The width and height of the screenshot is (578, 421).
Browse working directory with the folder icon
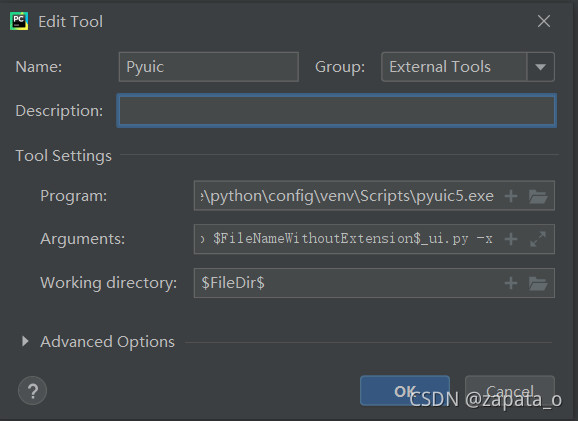coord(538,283)
